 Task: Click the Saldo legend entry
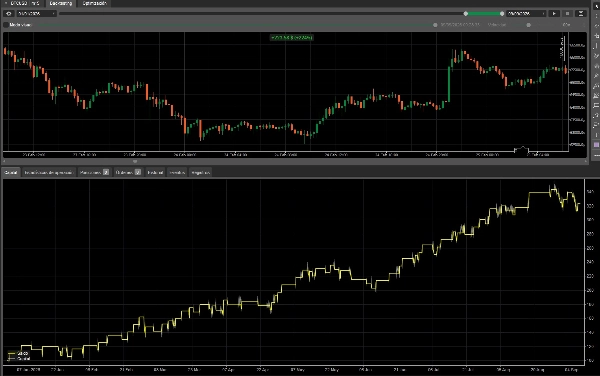(19, 353)
